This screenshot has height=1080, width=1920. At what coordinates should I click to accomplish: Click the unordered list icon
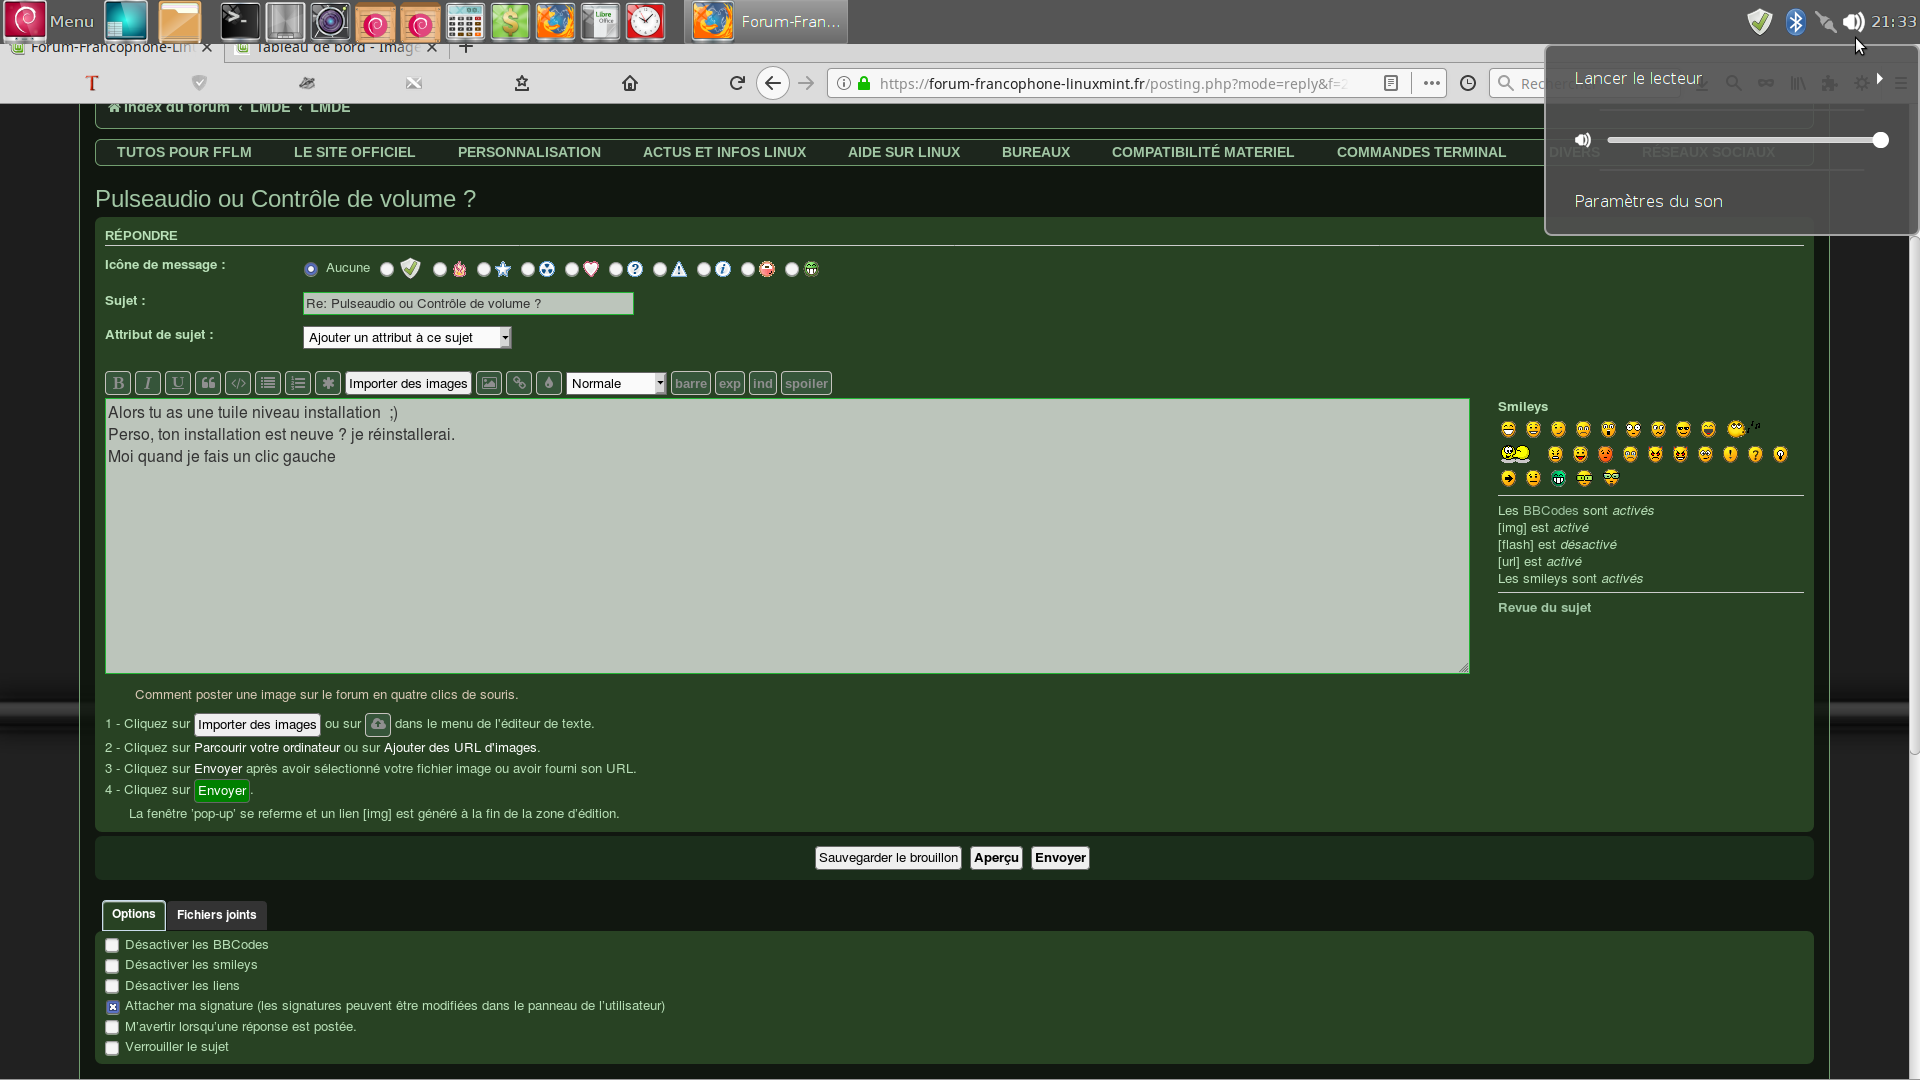tap(268, 383)
